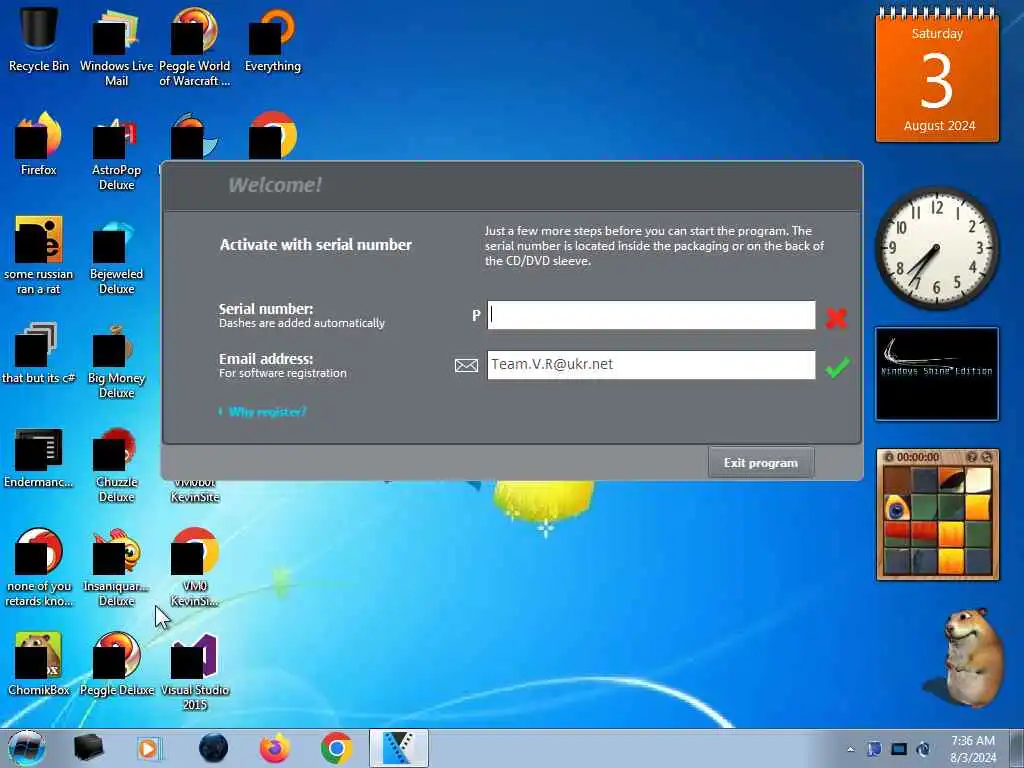1024x768 pixels.
Task: Select the VM0 KevinSi... desktop icon
Action: click(x=195, y=567)
